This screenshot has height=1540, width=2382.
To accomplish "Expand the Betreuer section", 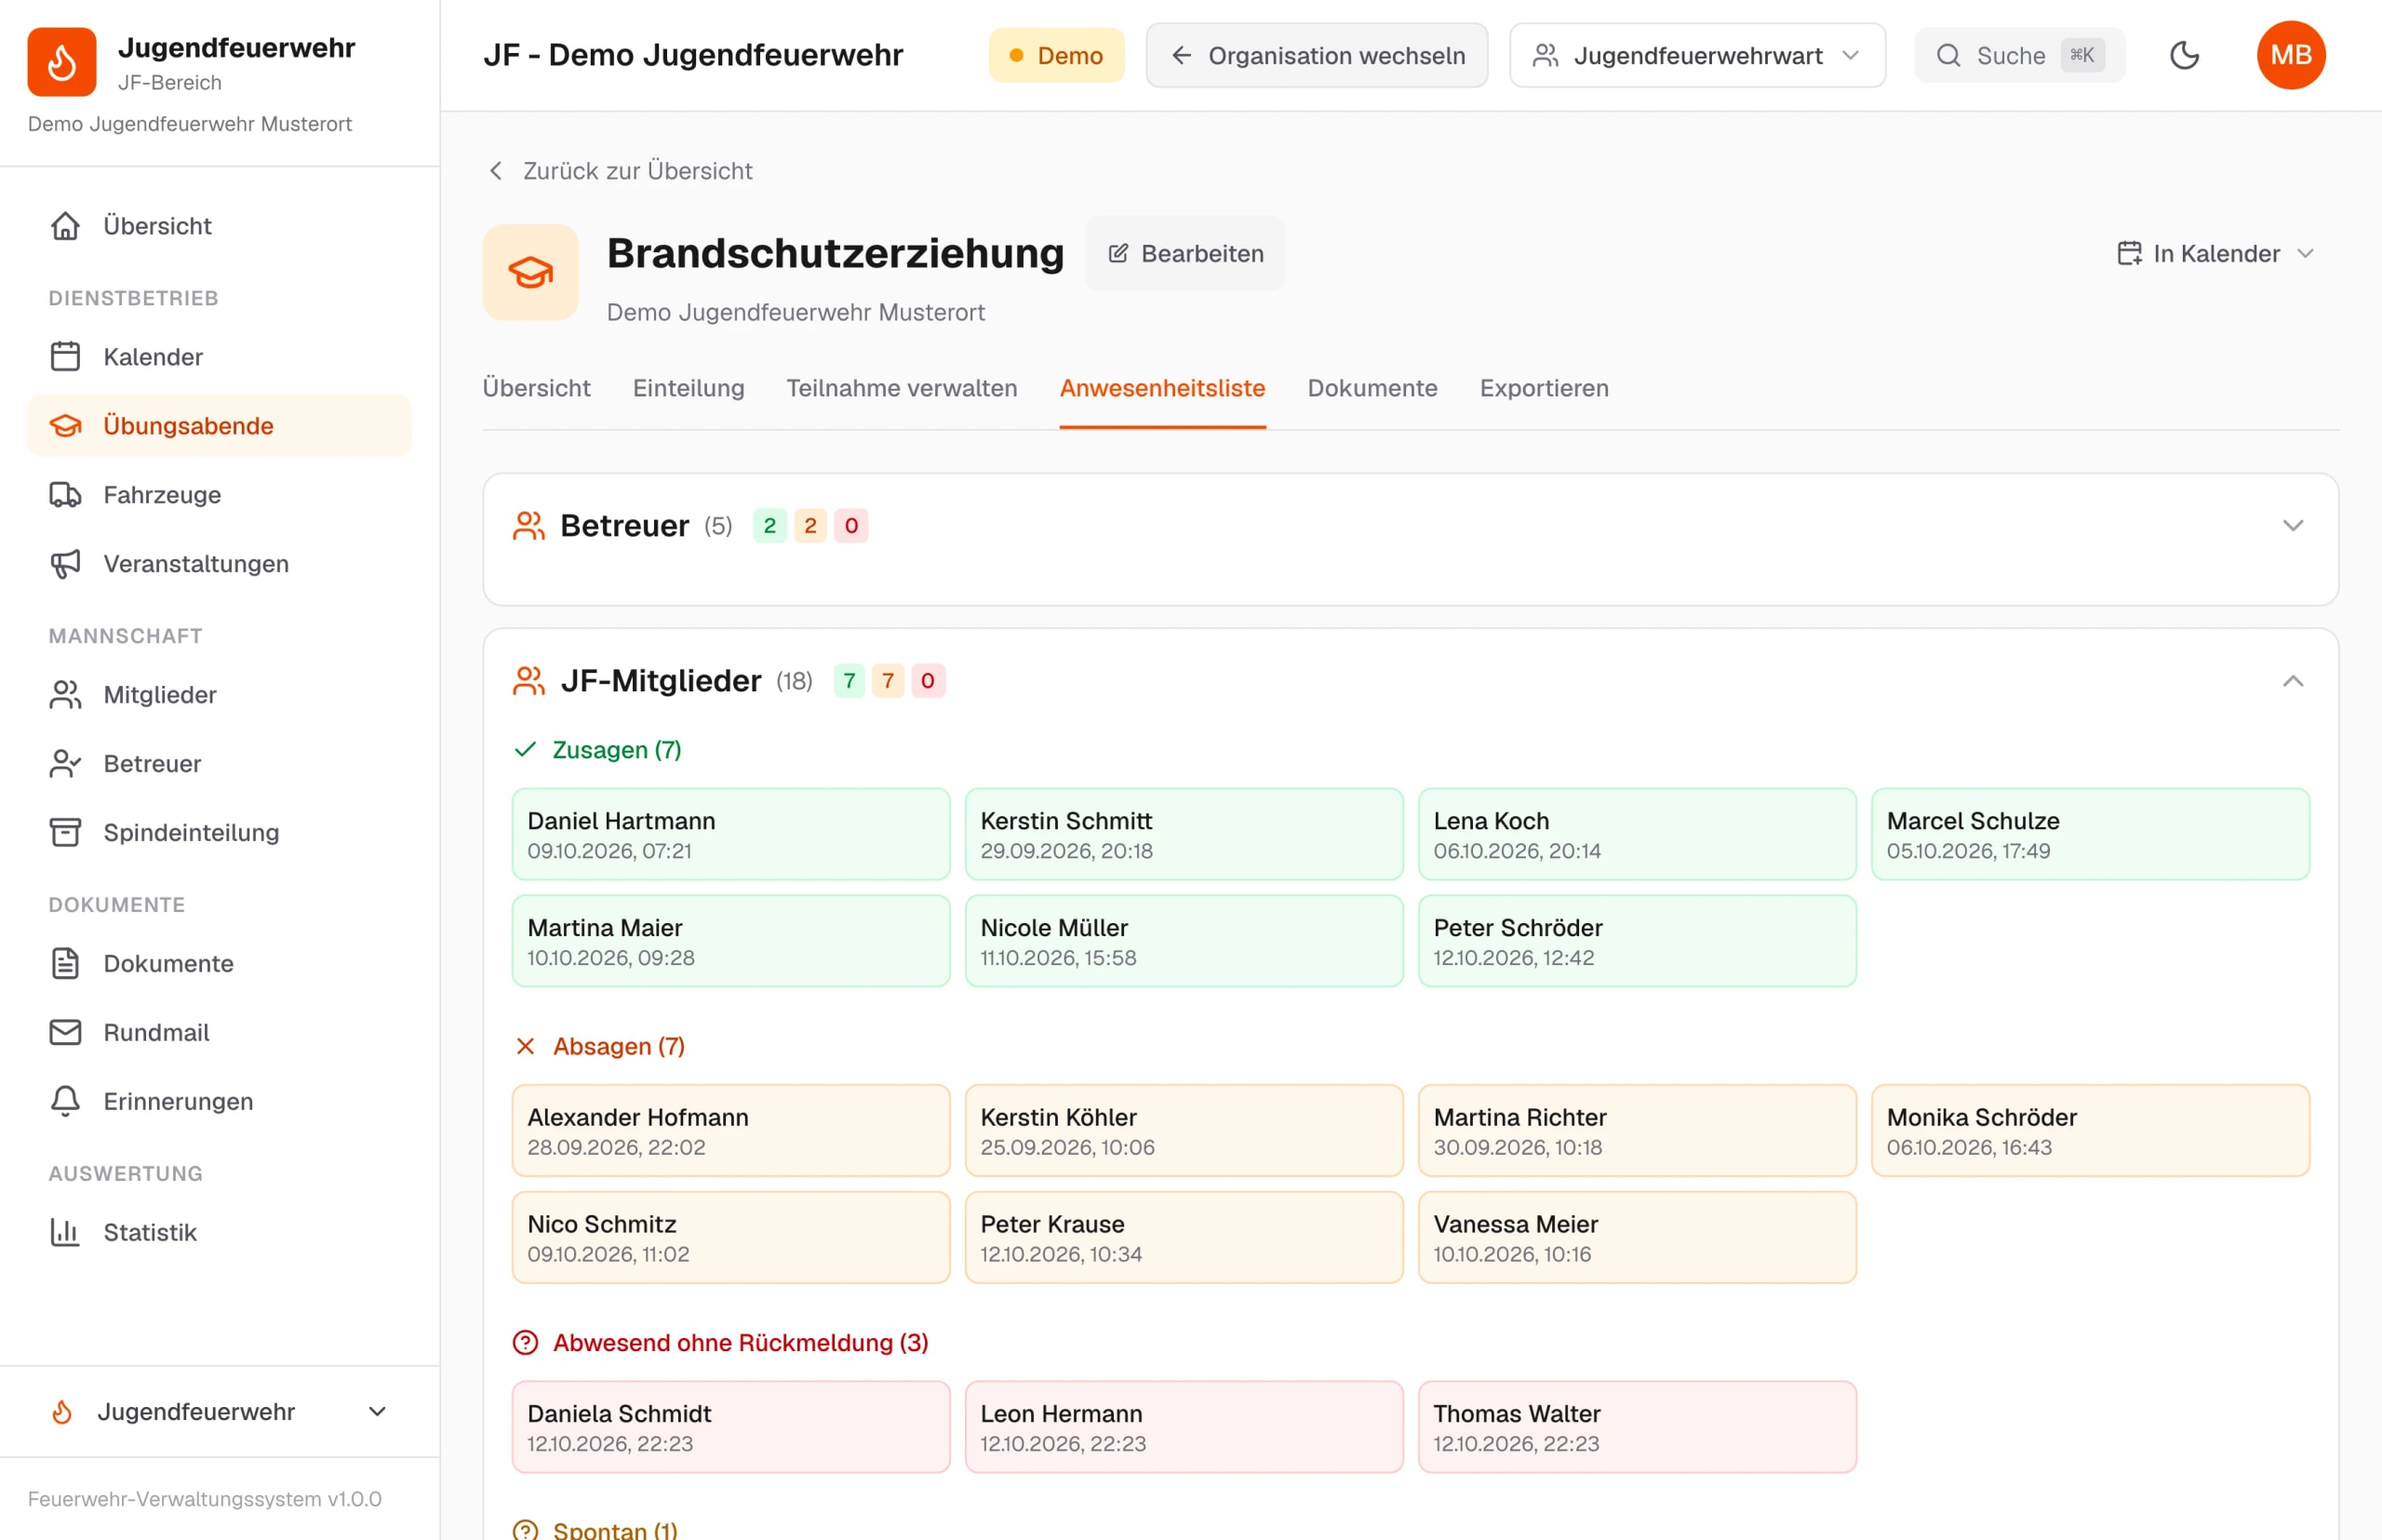I will 2292,526.
